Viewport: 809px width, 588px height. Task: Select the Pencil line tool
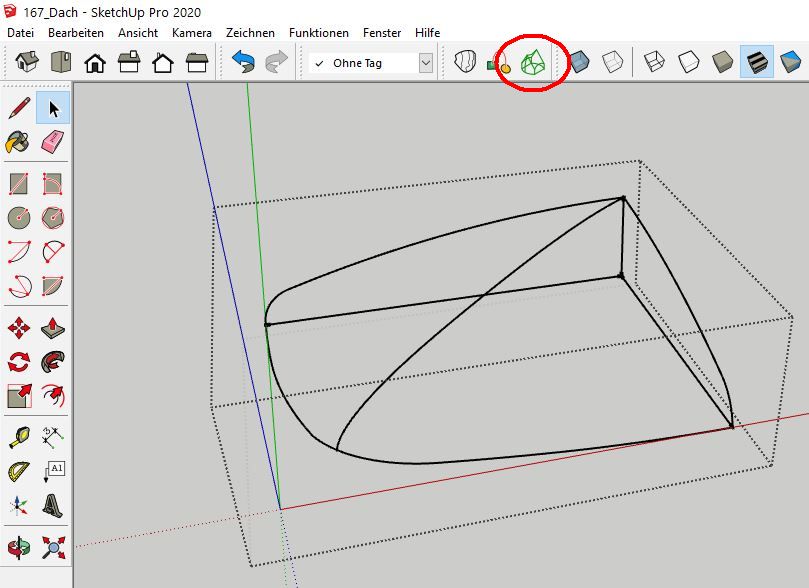coord(19,108)
